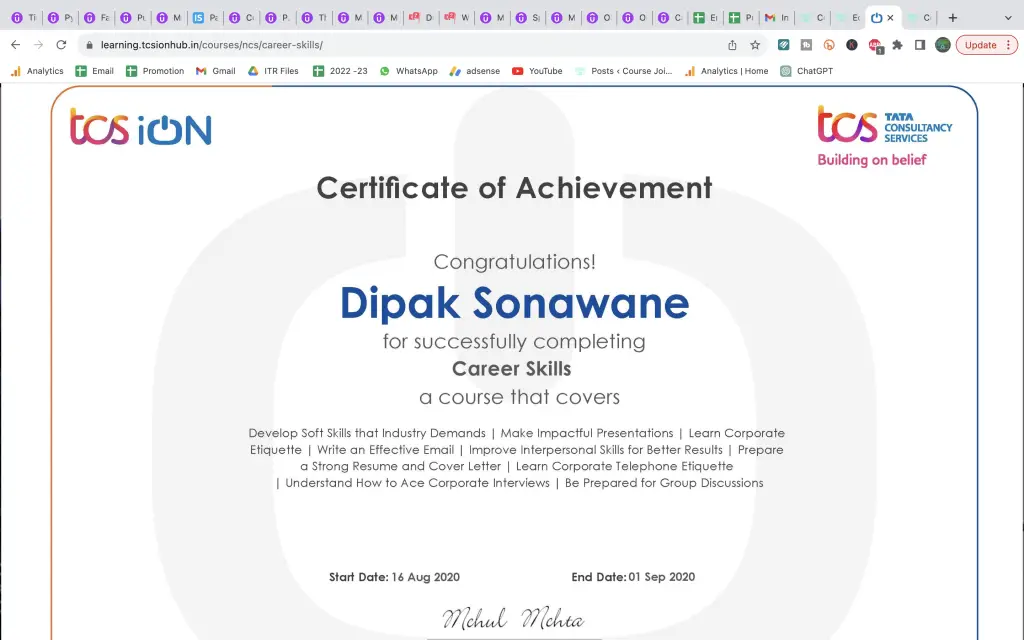Open the 2022 -23 bookmark

coord(340,71)
